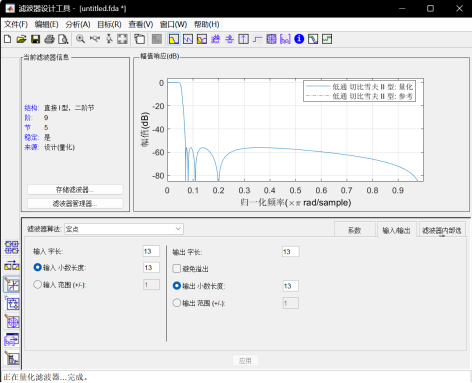The height and width of the screenshot is (383, 472).
Task: Open a saved session with folder icon
Action: pos(21,39)
